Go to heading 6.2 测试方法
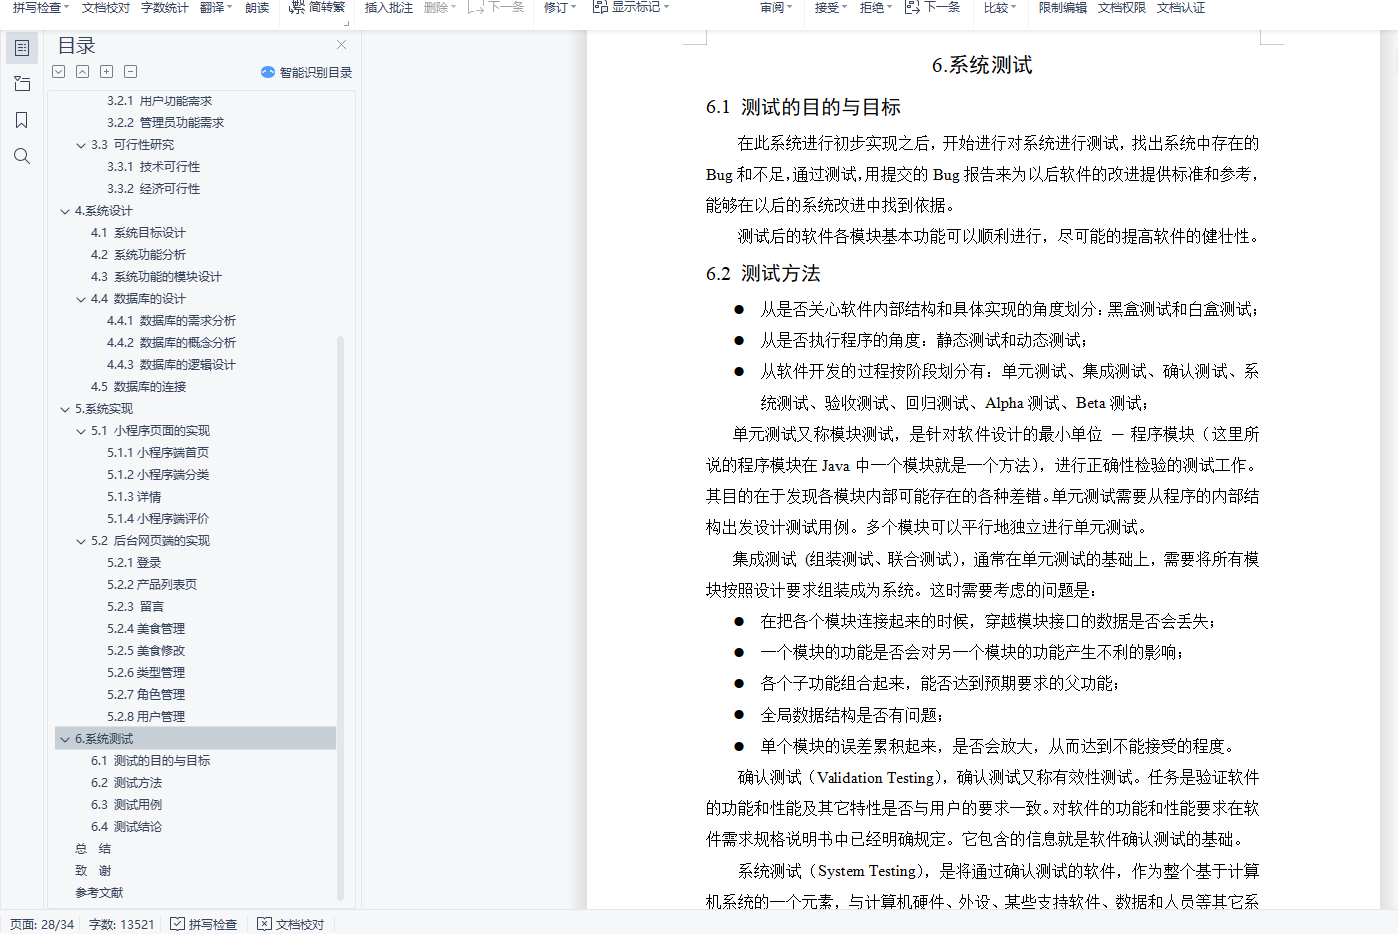Screen dimensions: 1398x934 [126, 783]
